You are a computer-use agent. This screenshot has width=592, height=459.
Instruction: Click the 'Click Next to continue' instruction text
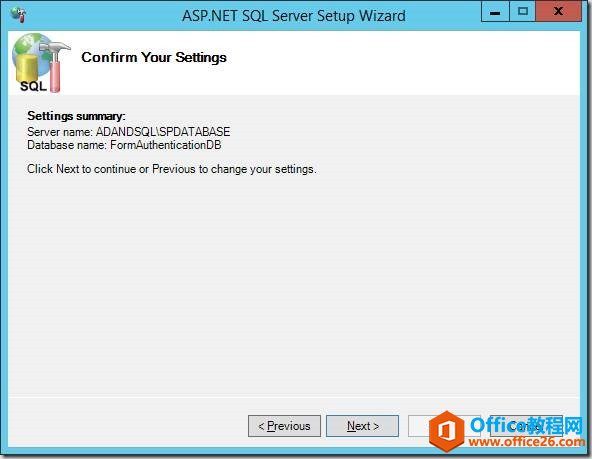(x=172, y=169)
